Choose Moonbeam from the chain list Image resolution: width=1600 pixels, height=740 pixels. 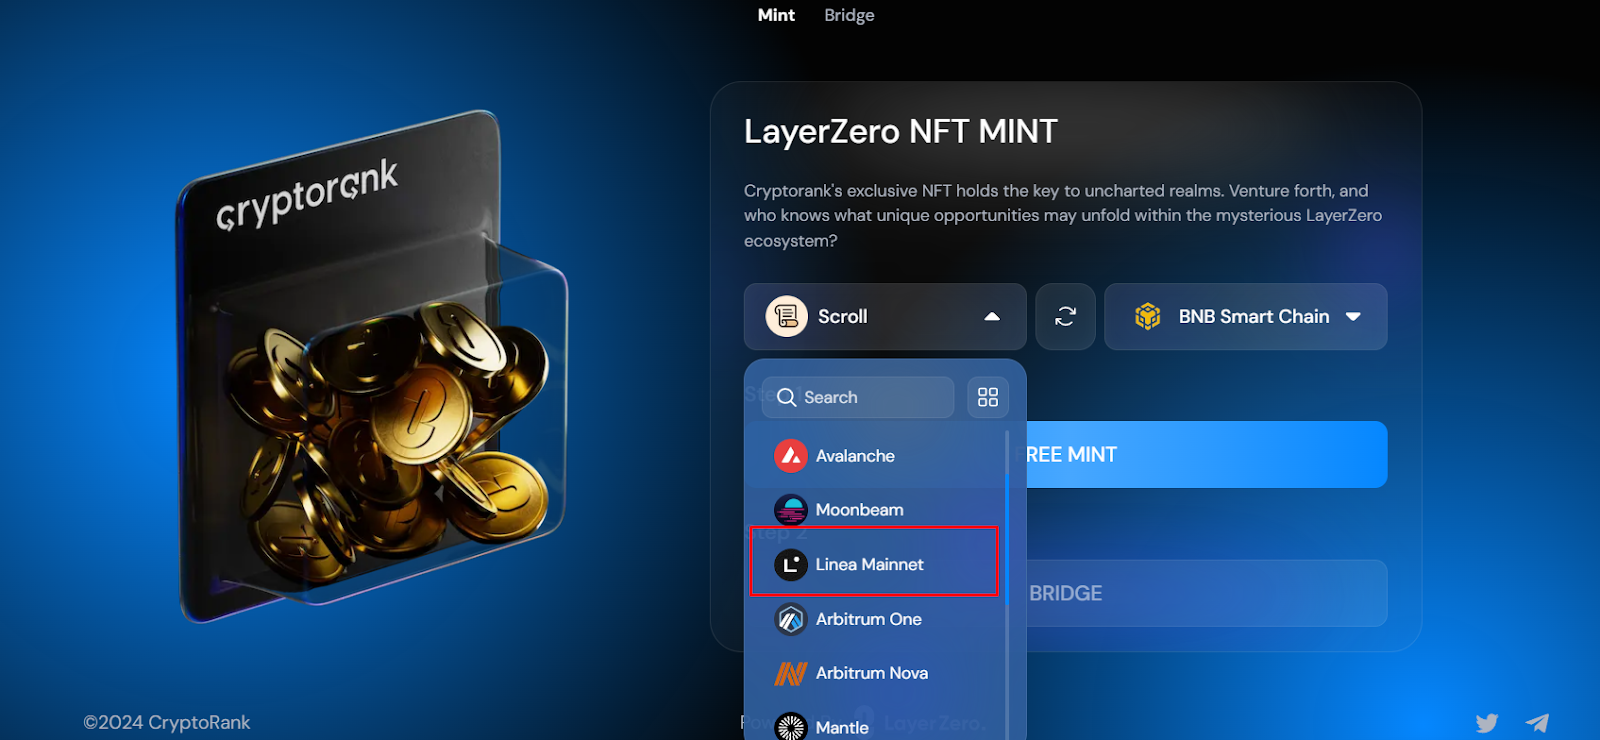(x=876, y=510)
